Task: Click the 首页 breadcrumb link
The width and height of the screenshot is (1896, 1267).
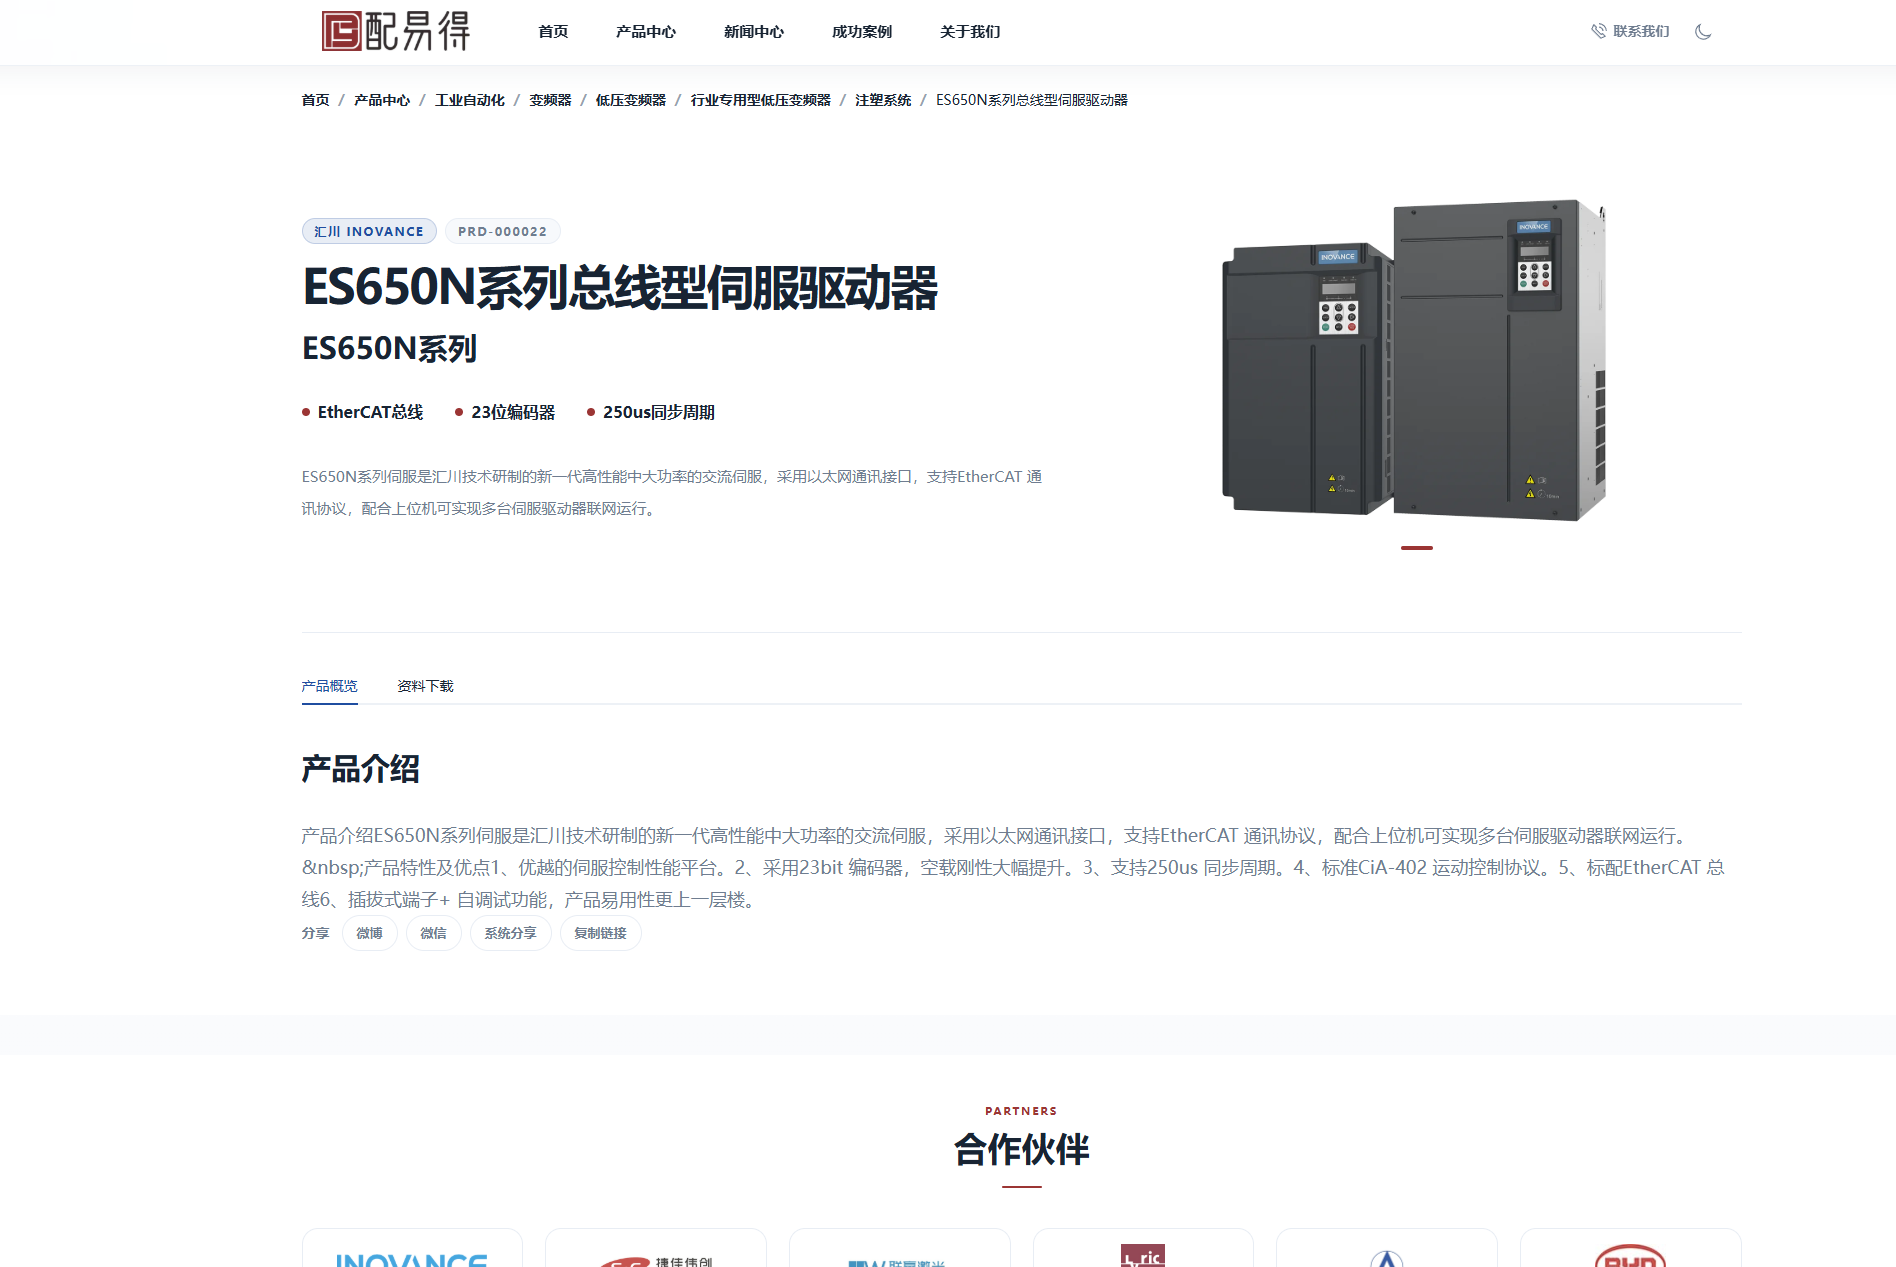Action: 316,100
